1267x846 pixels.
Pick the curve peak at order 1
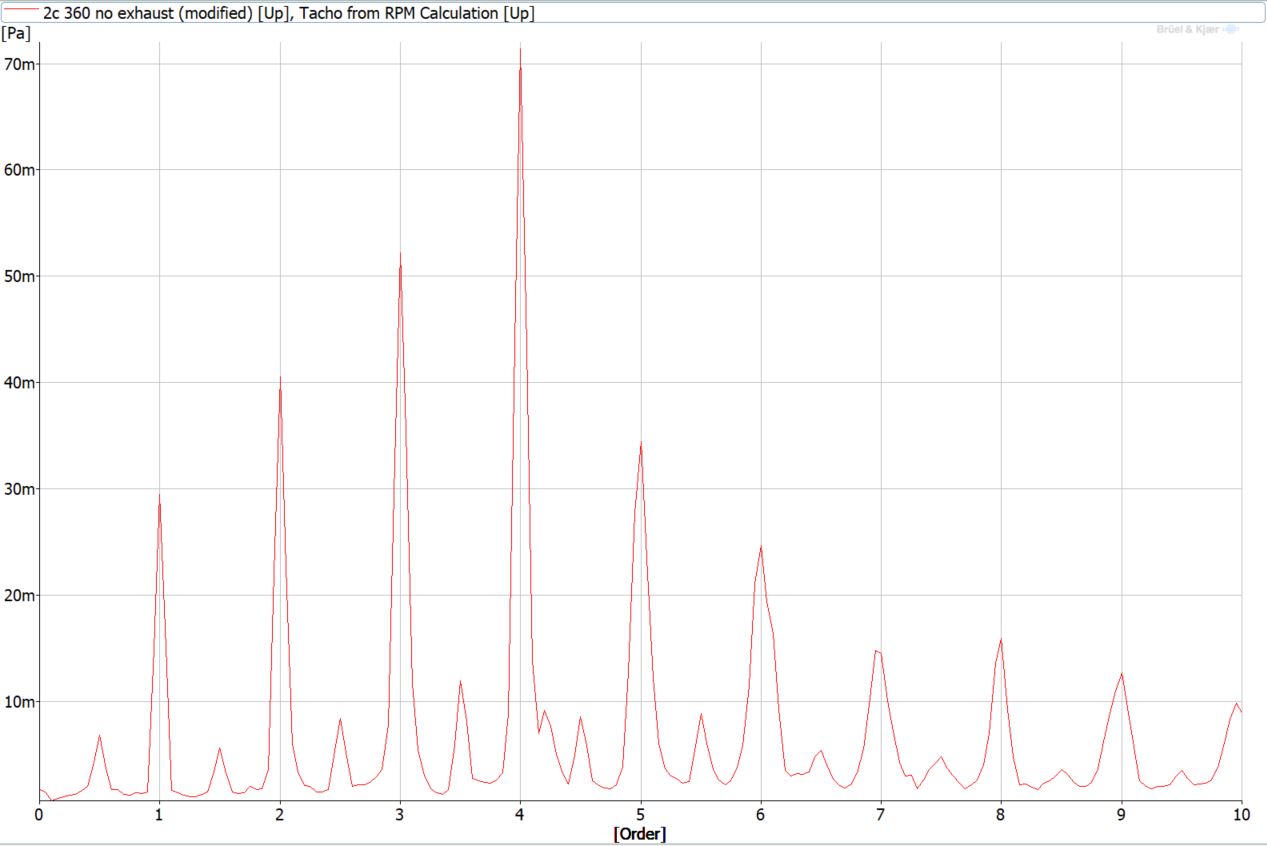(x=159, y=496)
